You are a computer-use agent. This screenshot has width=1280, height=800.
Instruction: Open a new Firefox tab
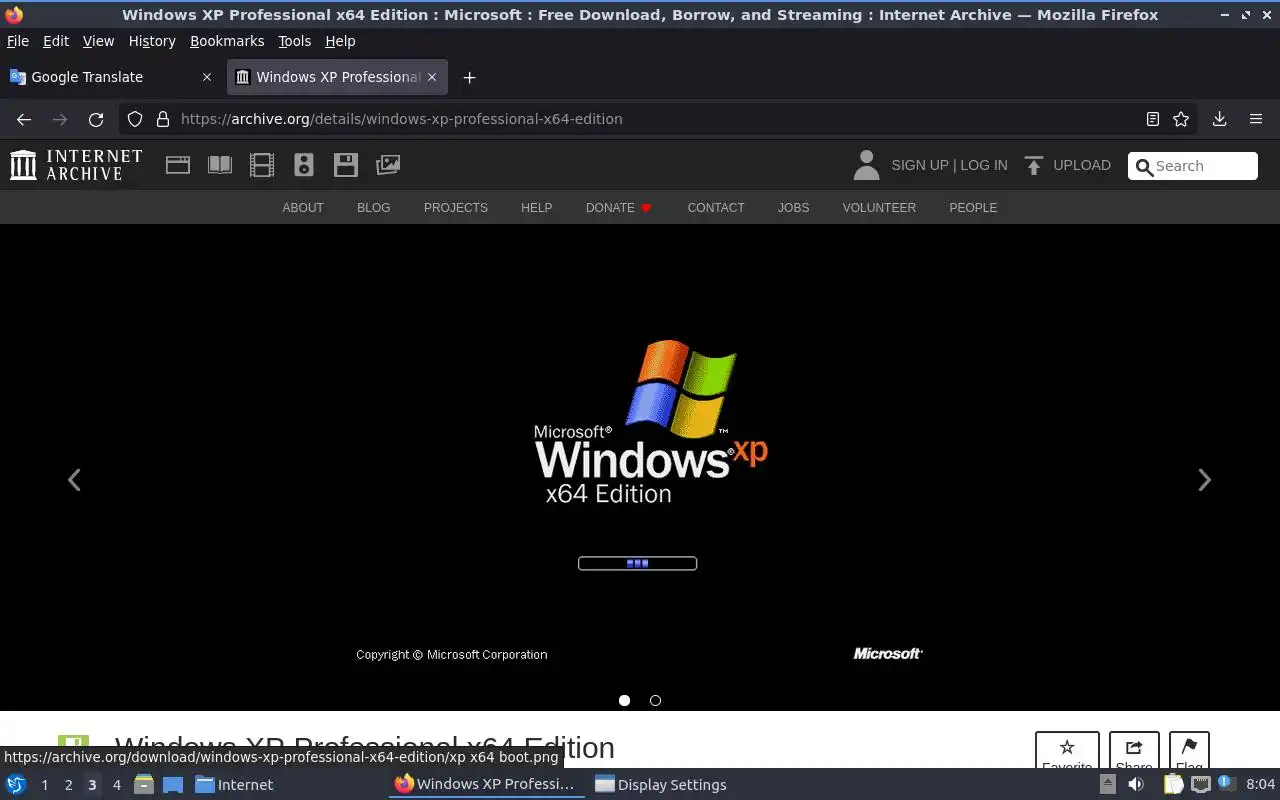pos(469,77)
